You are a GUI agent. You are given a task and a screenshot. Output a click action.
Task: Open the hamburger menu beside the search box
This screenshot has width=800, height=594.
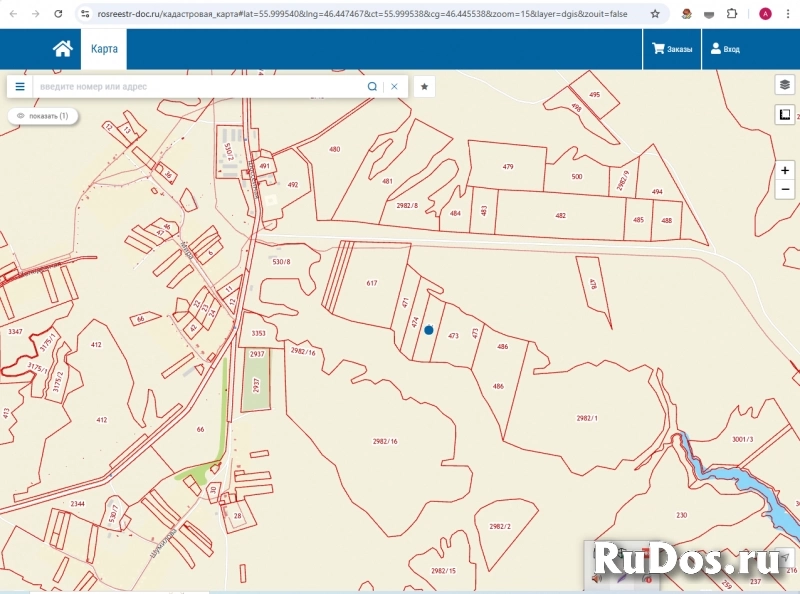pos(20,87)
